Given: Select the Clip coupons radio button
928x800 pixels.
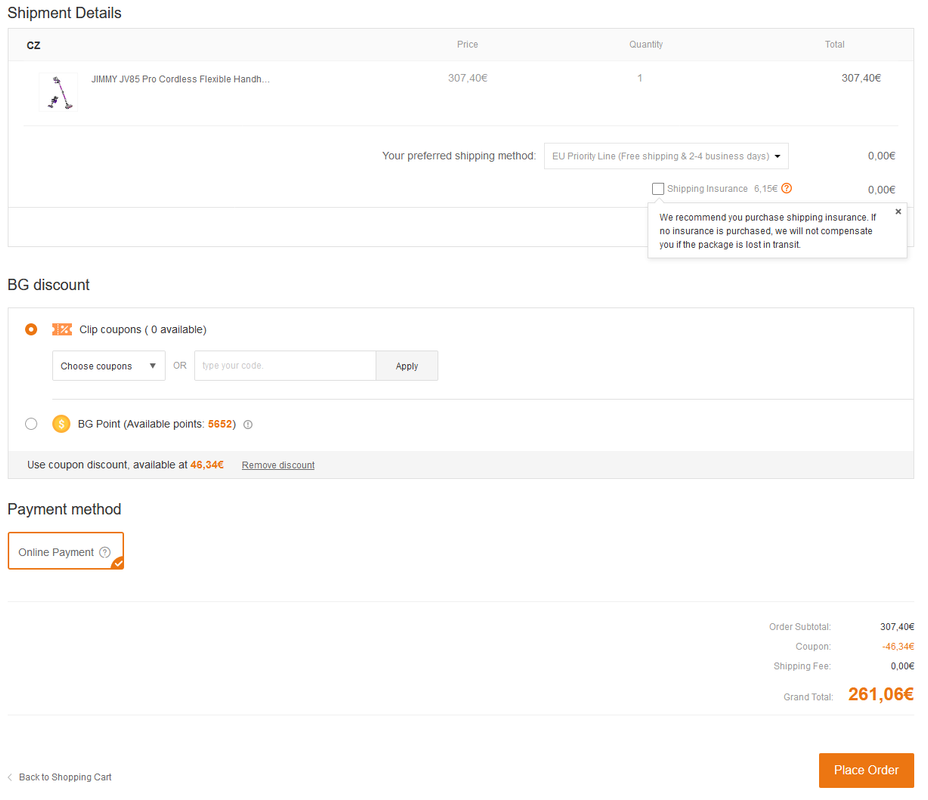Looking at the screenshot, I should [x=31, y=329].
